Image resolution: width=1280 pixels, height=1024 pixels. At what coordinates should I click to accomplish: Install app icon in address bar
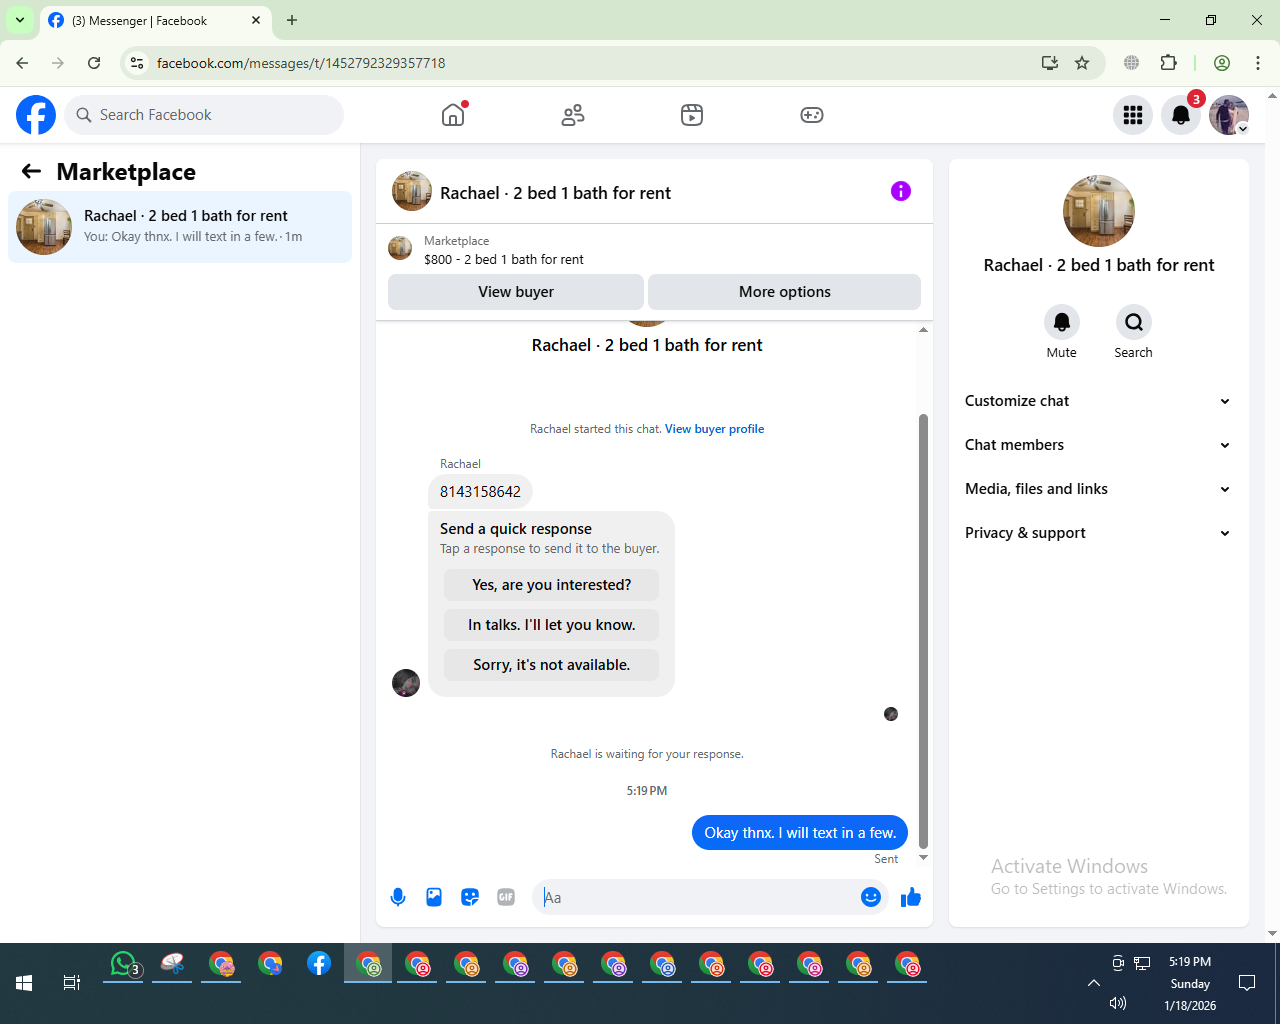[x=1050, y=63]
